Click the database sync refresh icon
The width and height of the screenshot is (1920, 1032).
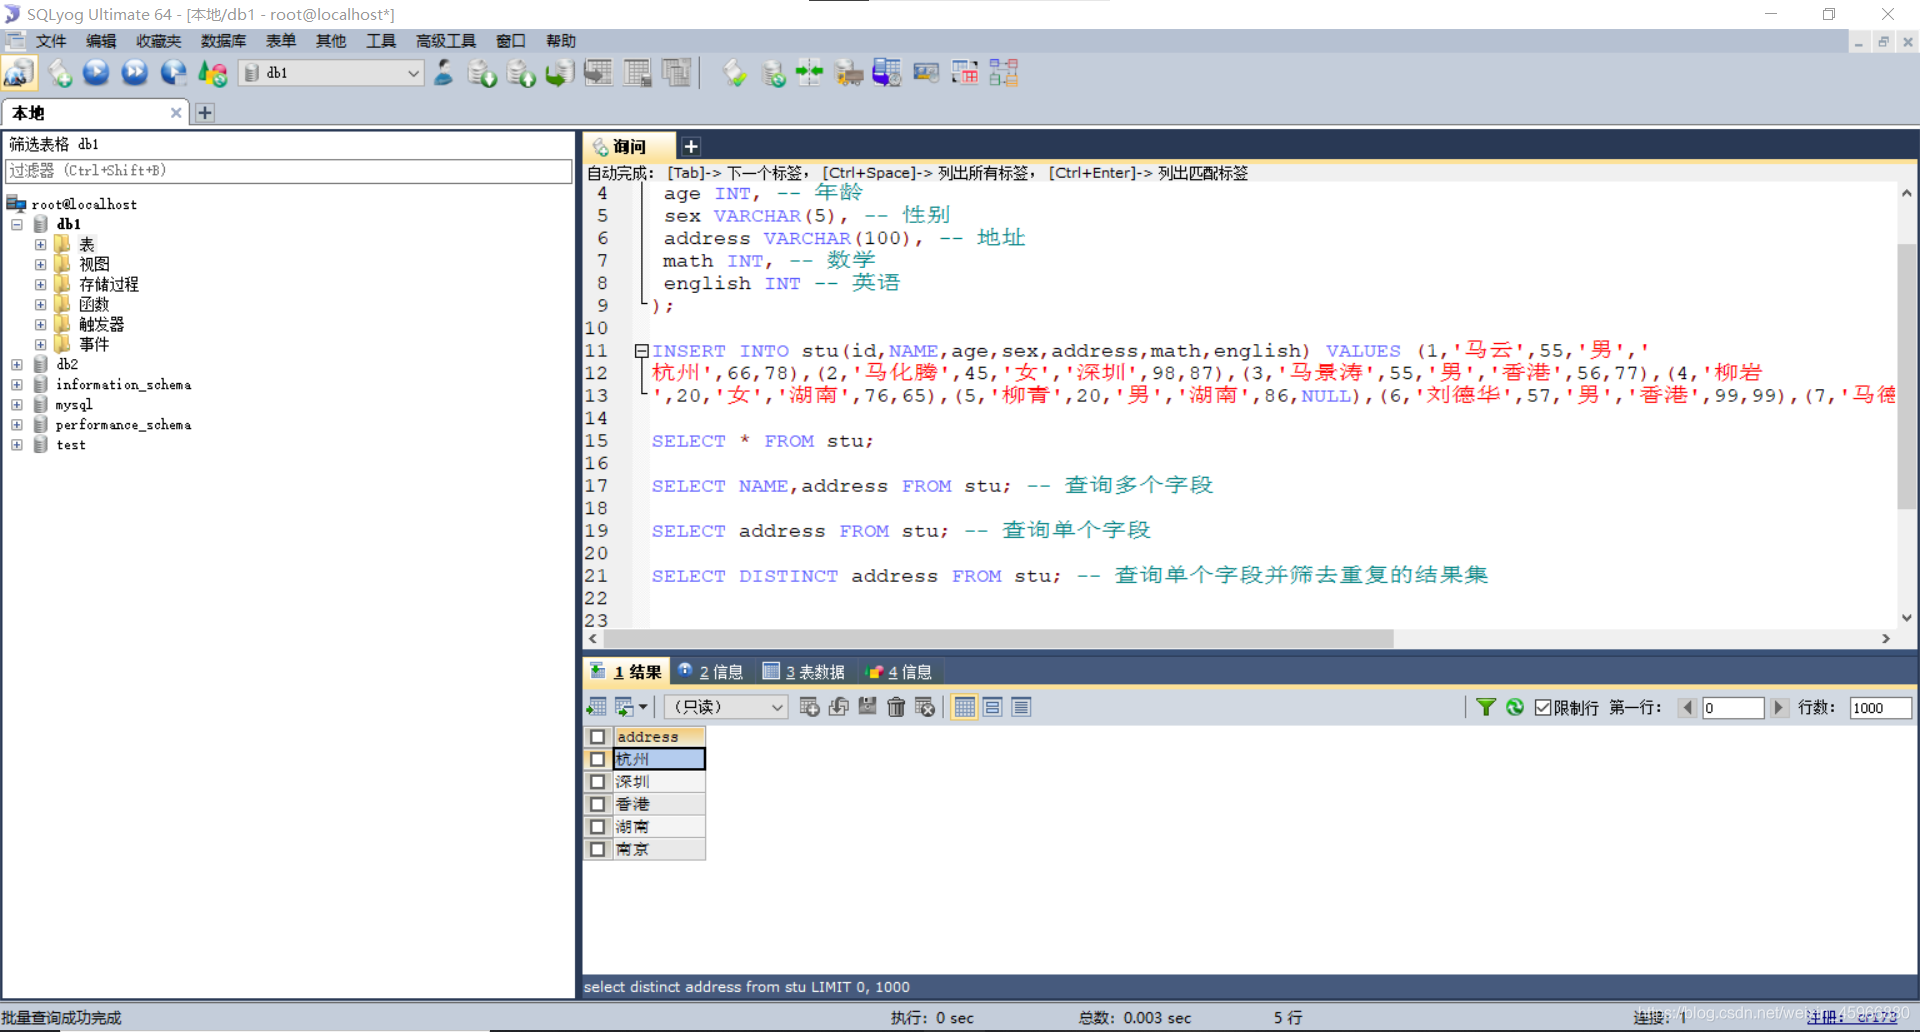(773, 73)
